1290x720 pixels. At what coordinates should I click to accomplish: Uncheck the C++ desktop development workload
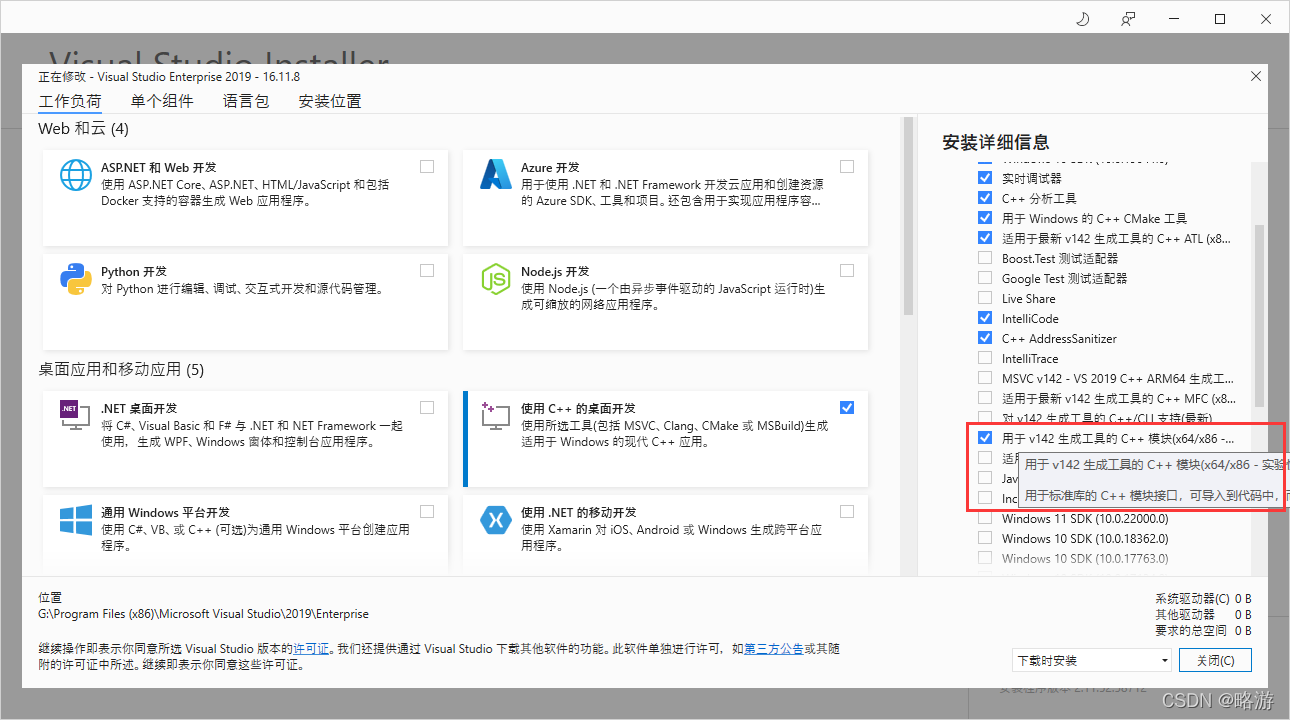click(x=847, y=407)
